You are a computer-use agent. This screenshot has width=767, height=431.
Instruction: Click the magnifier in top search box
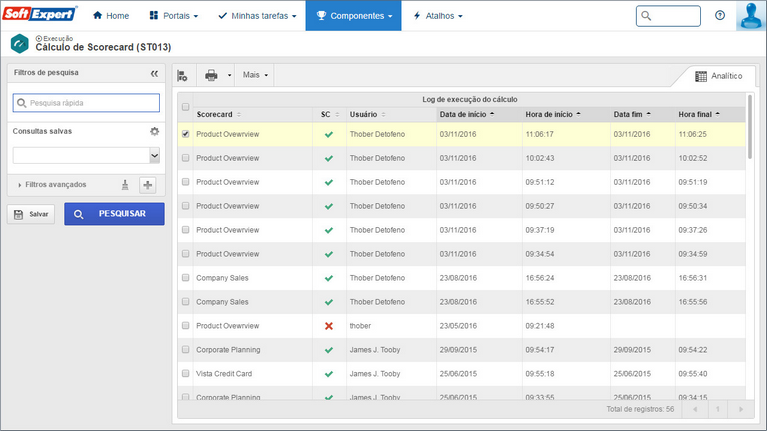[x=646, y=16]
